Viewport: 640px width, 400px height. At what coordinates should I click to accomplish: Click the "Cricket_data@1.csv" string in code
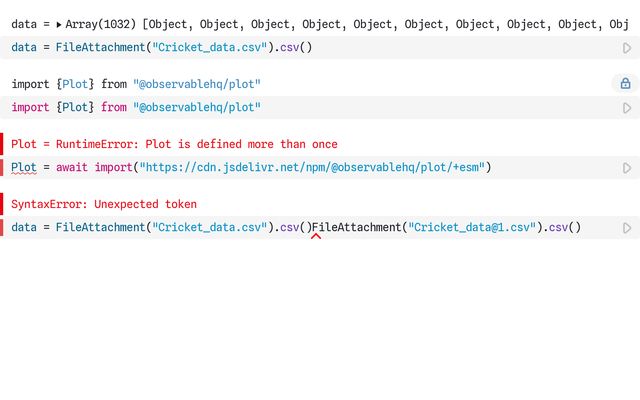472,228
